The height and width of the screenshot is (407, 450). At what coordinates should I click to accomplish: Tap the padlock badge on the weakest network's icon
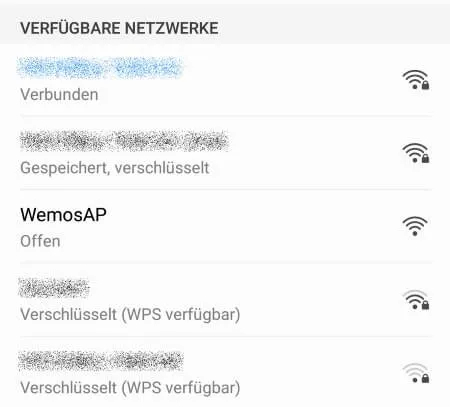(x=425, y=378)
